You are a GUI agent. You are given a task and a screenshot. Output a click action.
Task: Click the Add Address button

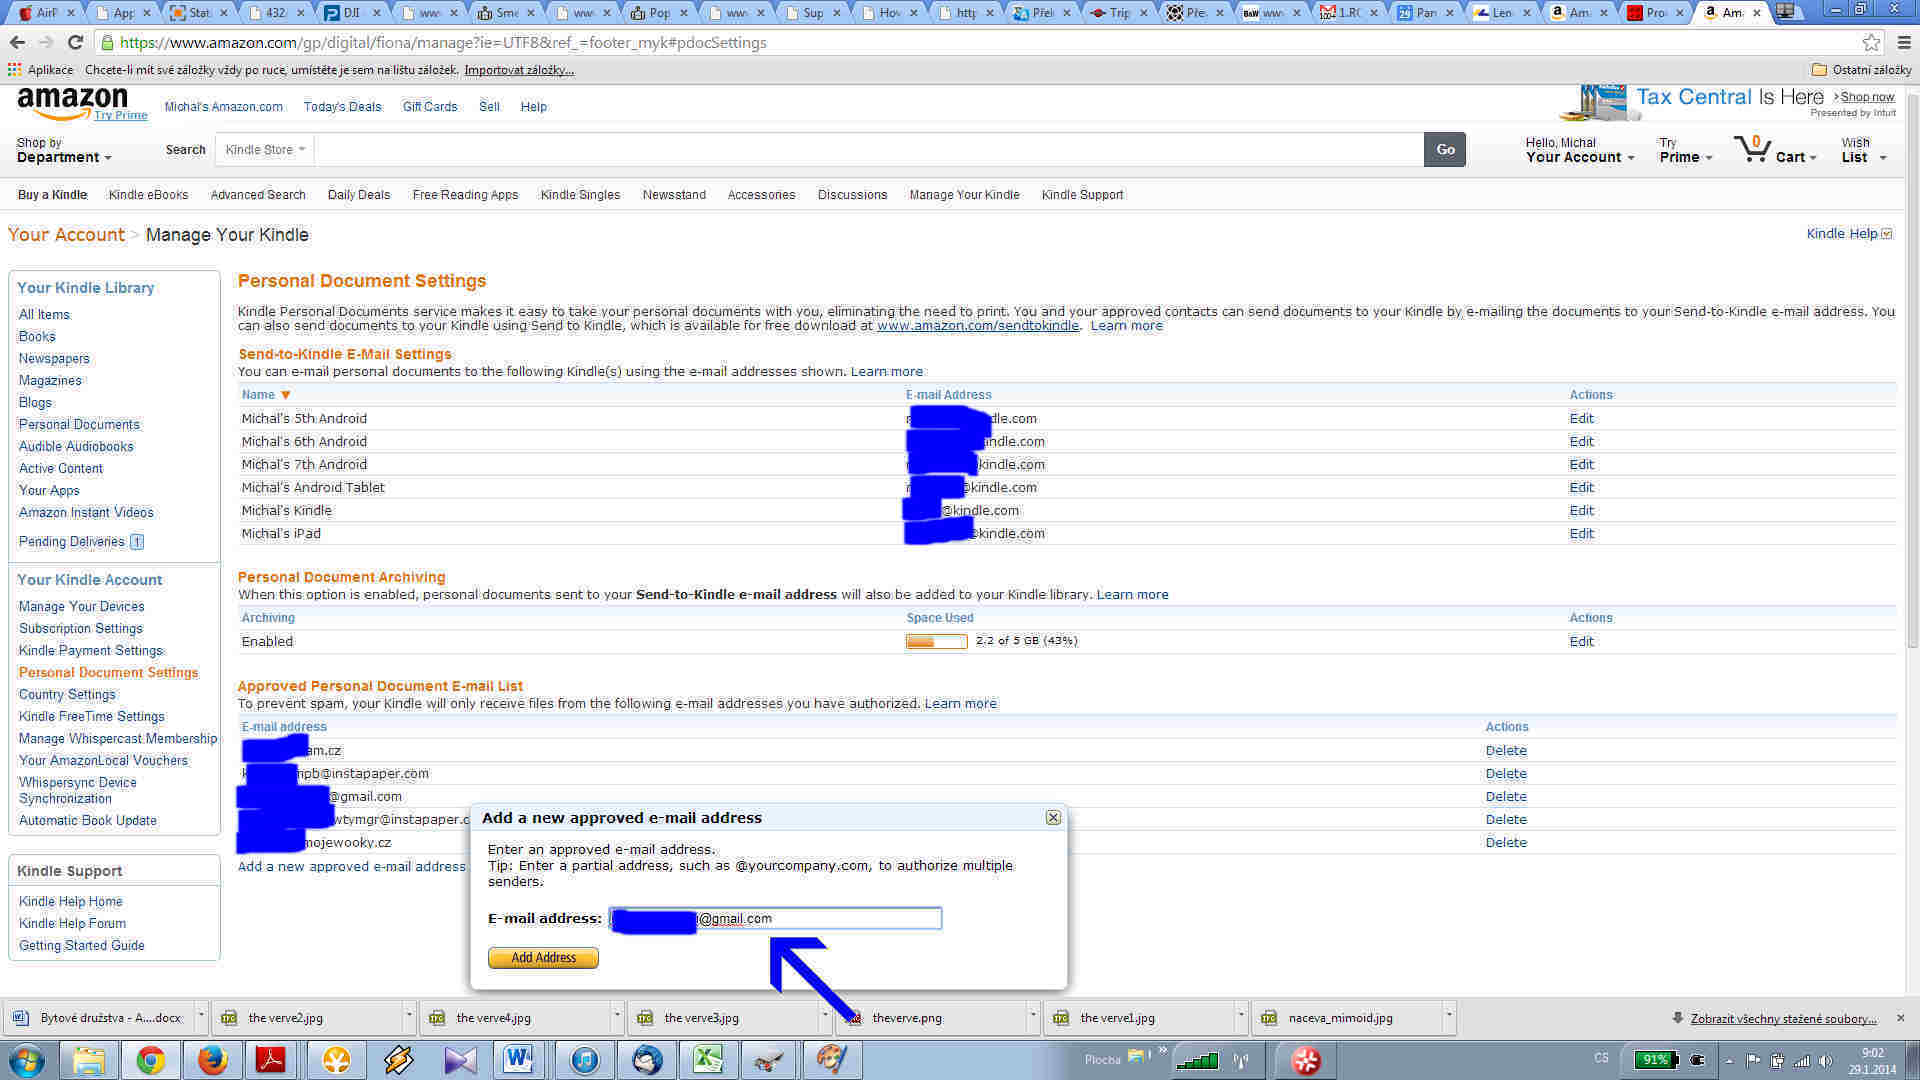[543, 958]
